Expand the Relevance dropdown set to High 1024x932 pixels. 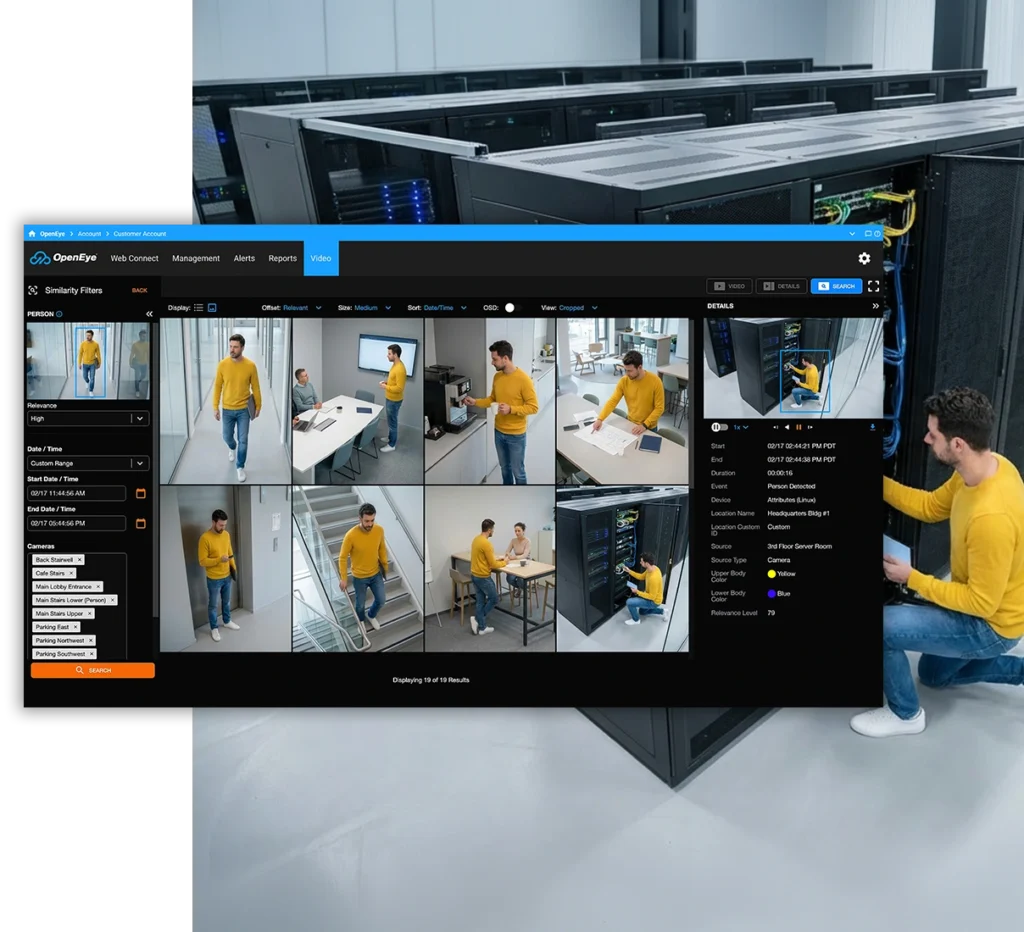(x=140, y=419)
